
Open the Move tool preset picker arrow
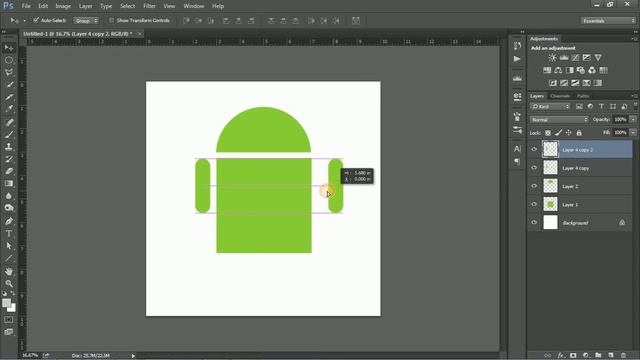point(24,20)
